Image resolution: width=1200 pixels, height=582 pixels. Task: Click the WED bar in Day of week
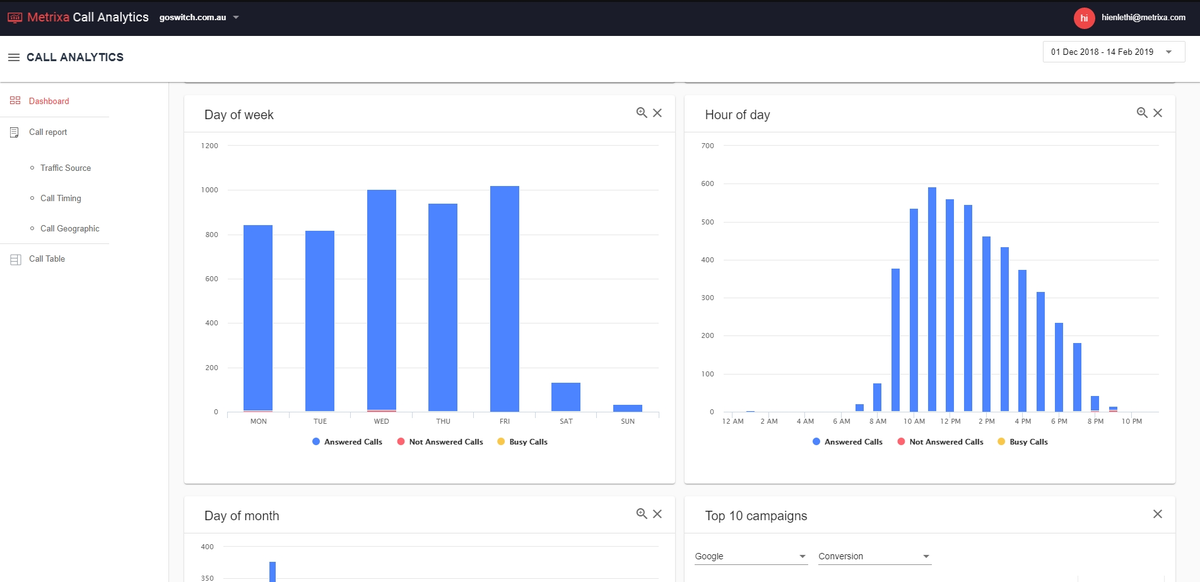(382, 301)
